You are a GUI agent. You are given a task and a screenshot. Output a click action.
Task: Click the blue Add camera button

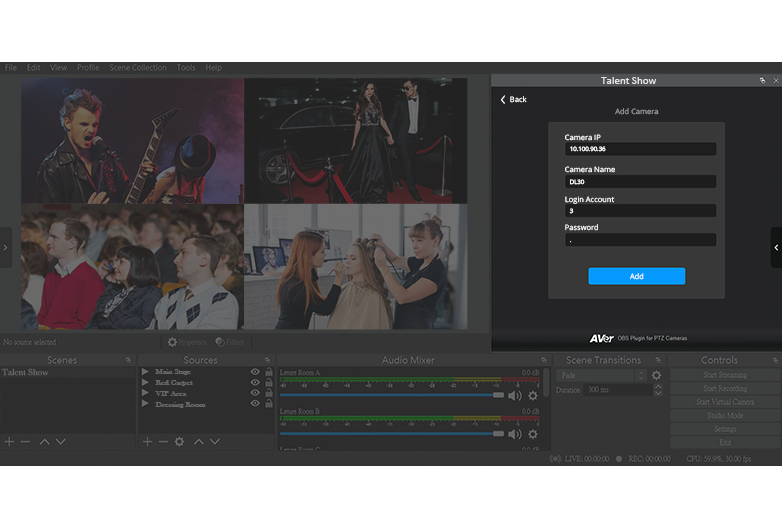(x=636, y=276)
